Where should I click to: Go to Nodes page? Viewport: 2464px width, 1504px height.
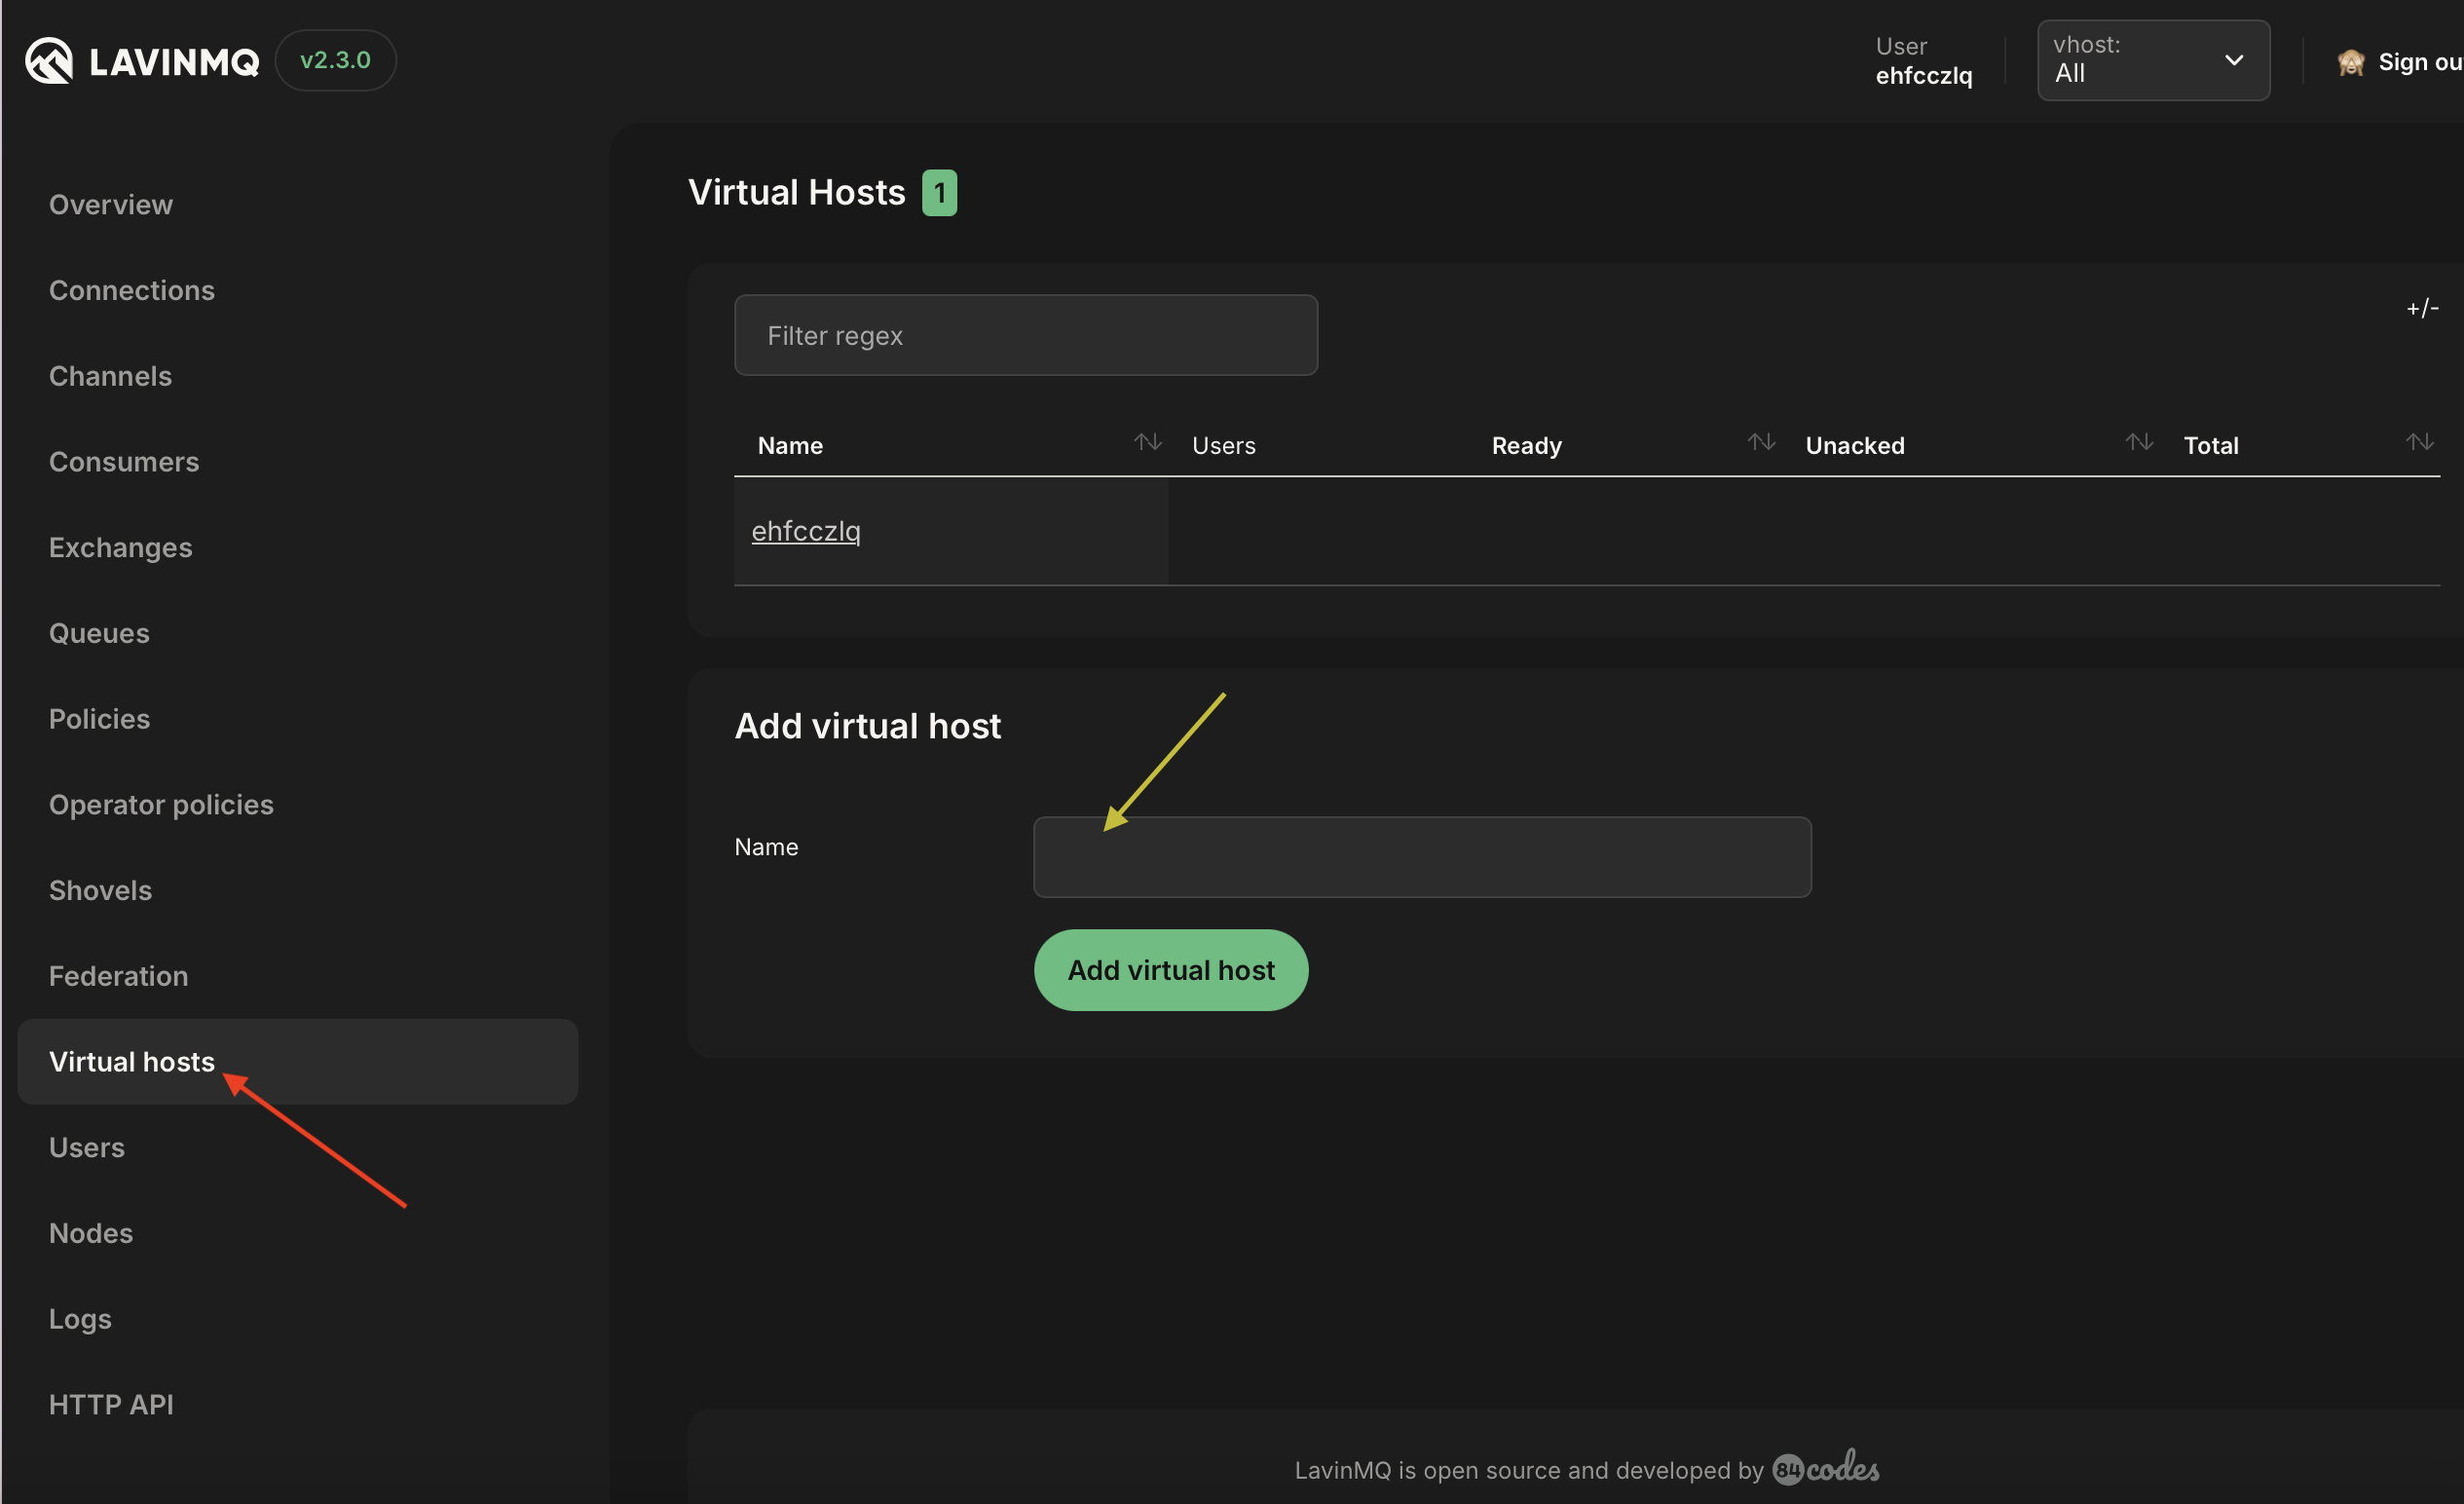91,1233
